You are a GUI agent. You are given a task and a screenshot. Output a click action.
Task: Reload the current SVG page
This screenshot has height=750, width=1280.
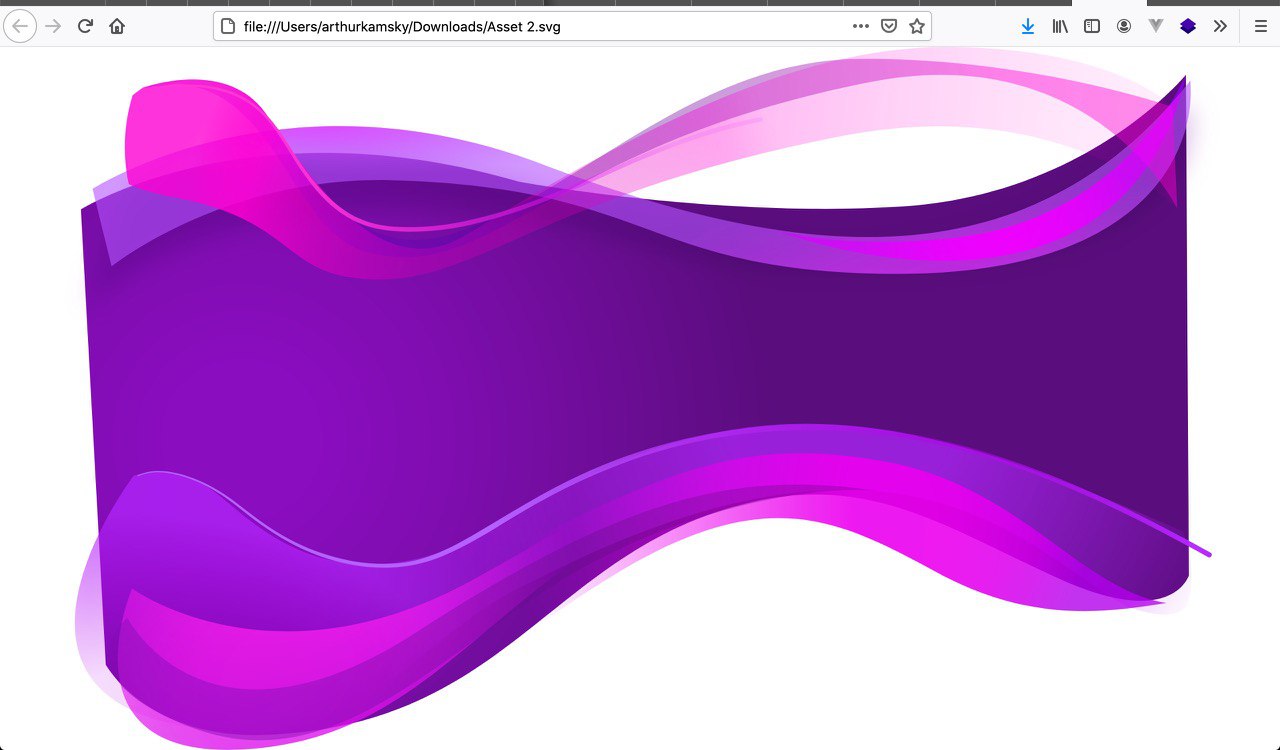coord(85,26)
